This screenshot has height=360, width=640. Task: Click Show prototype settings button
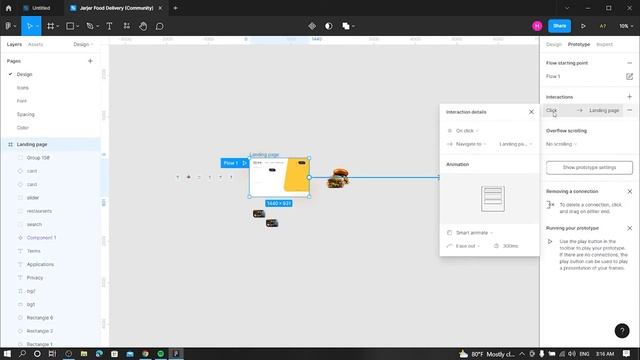coord(589,168)
